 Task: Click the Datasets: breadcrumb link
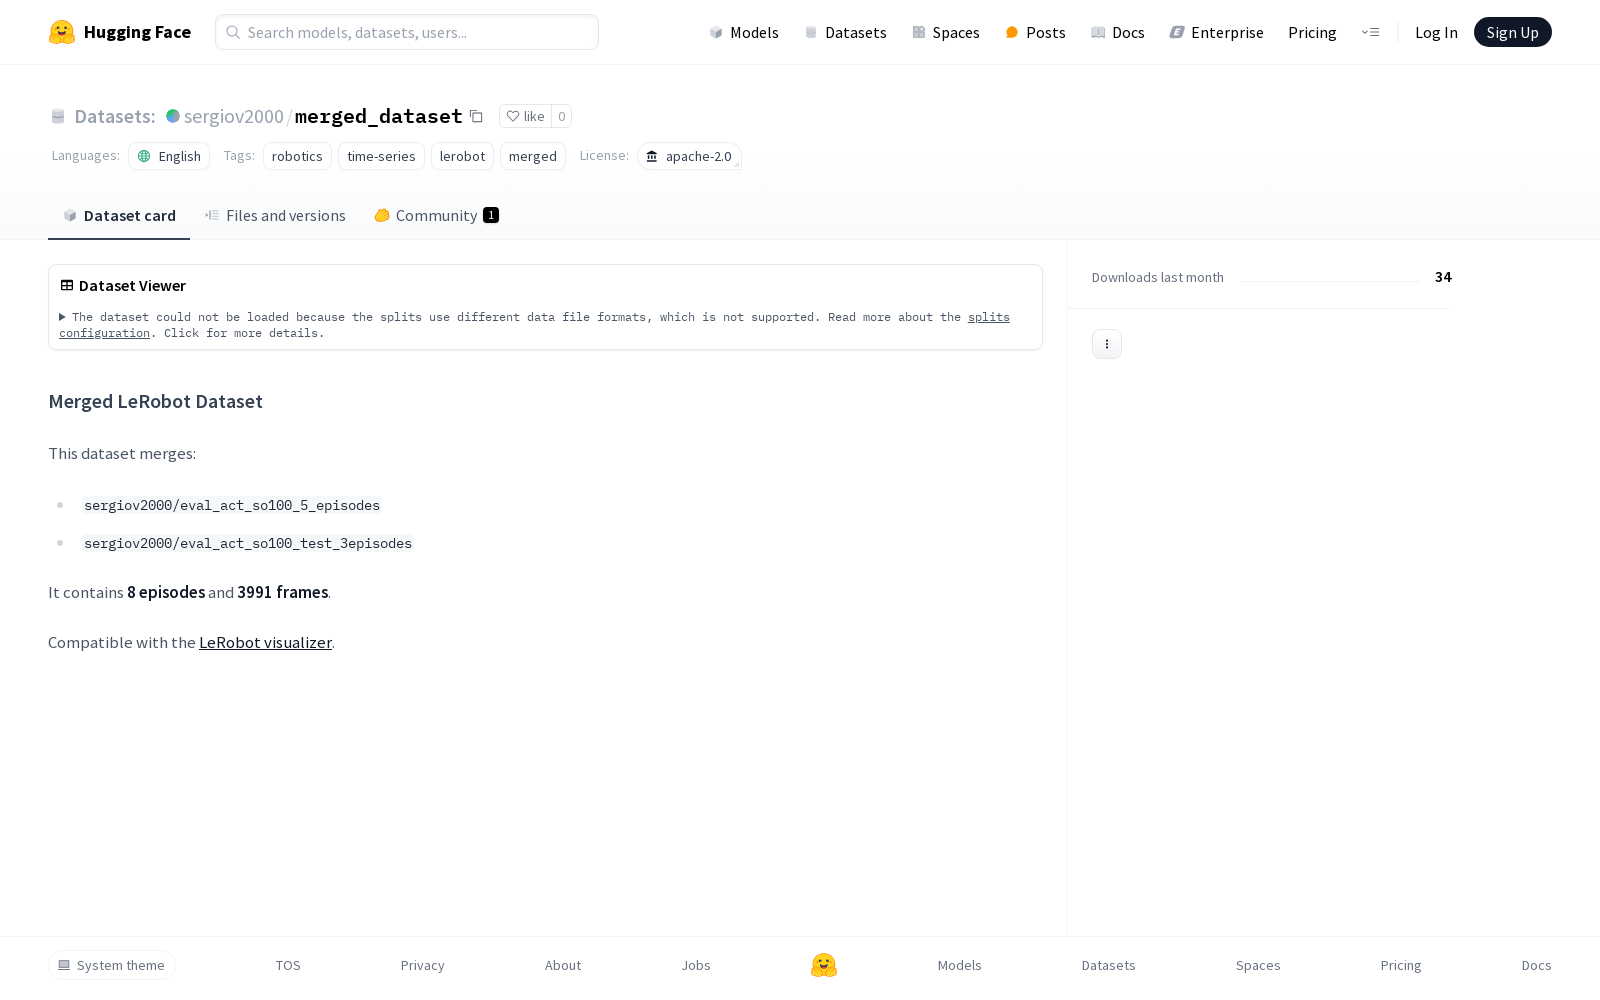pyautogui.click(x=115, y=117)
